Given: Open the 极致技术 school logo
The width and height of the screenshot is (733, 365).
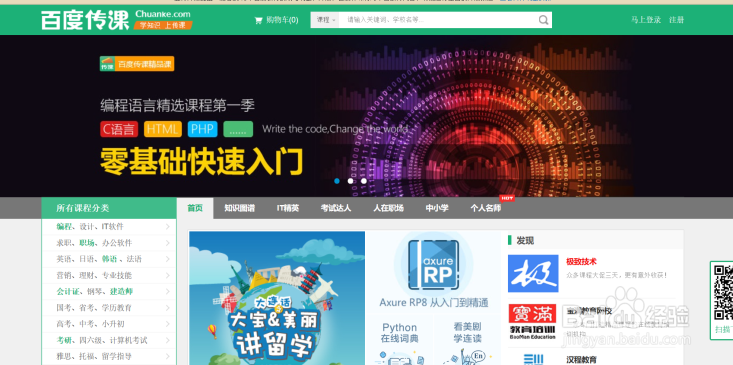Looking at the screenshot, I should [x=533, y=273].
